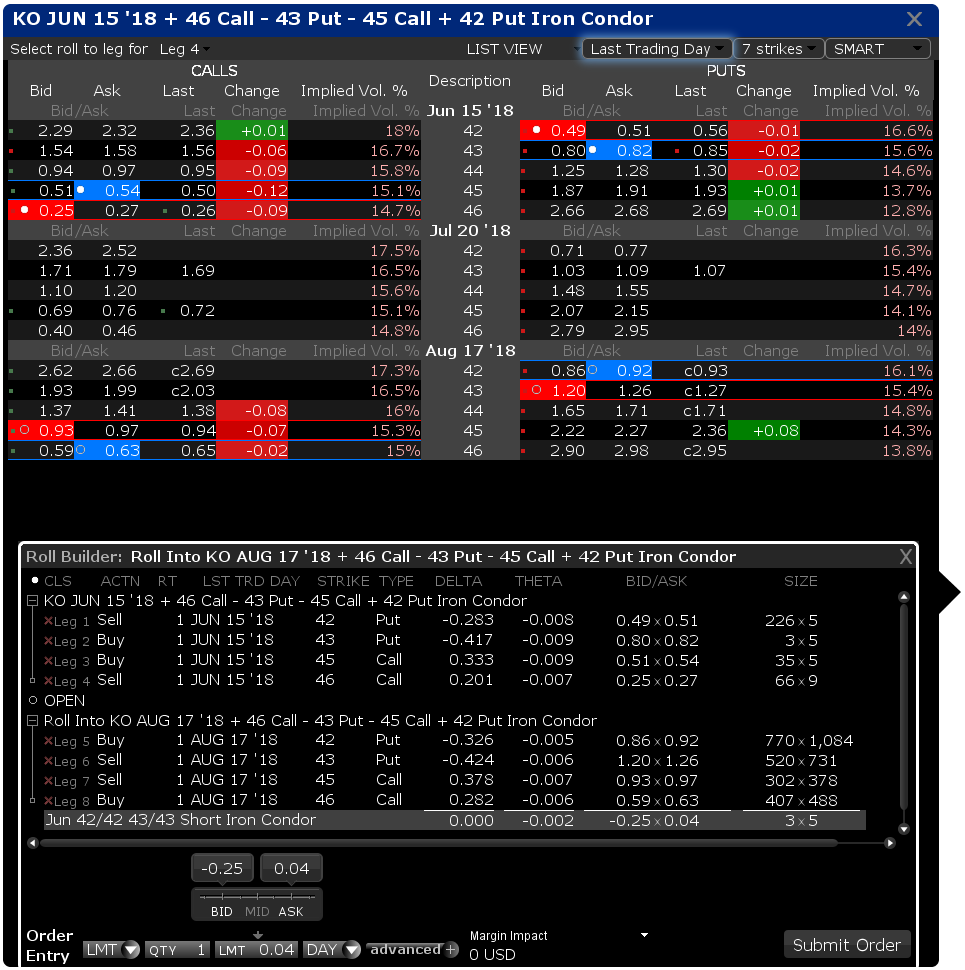Toggle Aug 43 put bid 1.20 selection
The image size is (965, 970).
pyautogui.click(x=552, y=390)
